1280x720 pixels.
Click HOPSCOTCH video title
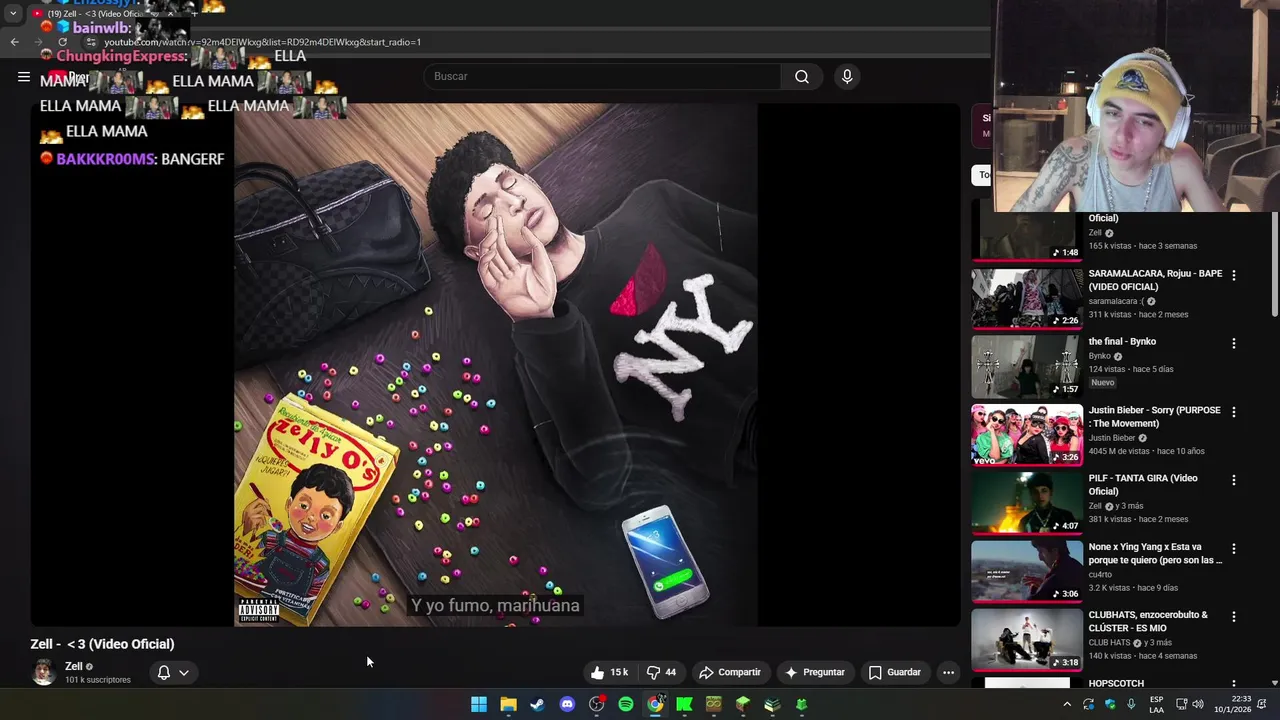click(x=1116, y=684)
